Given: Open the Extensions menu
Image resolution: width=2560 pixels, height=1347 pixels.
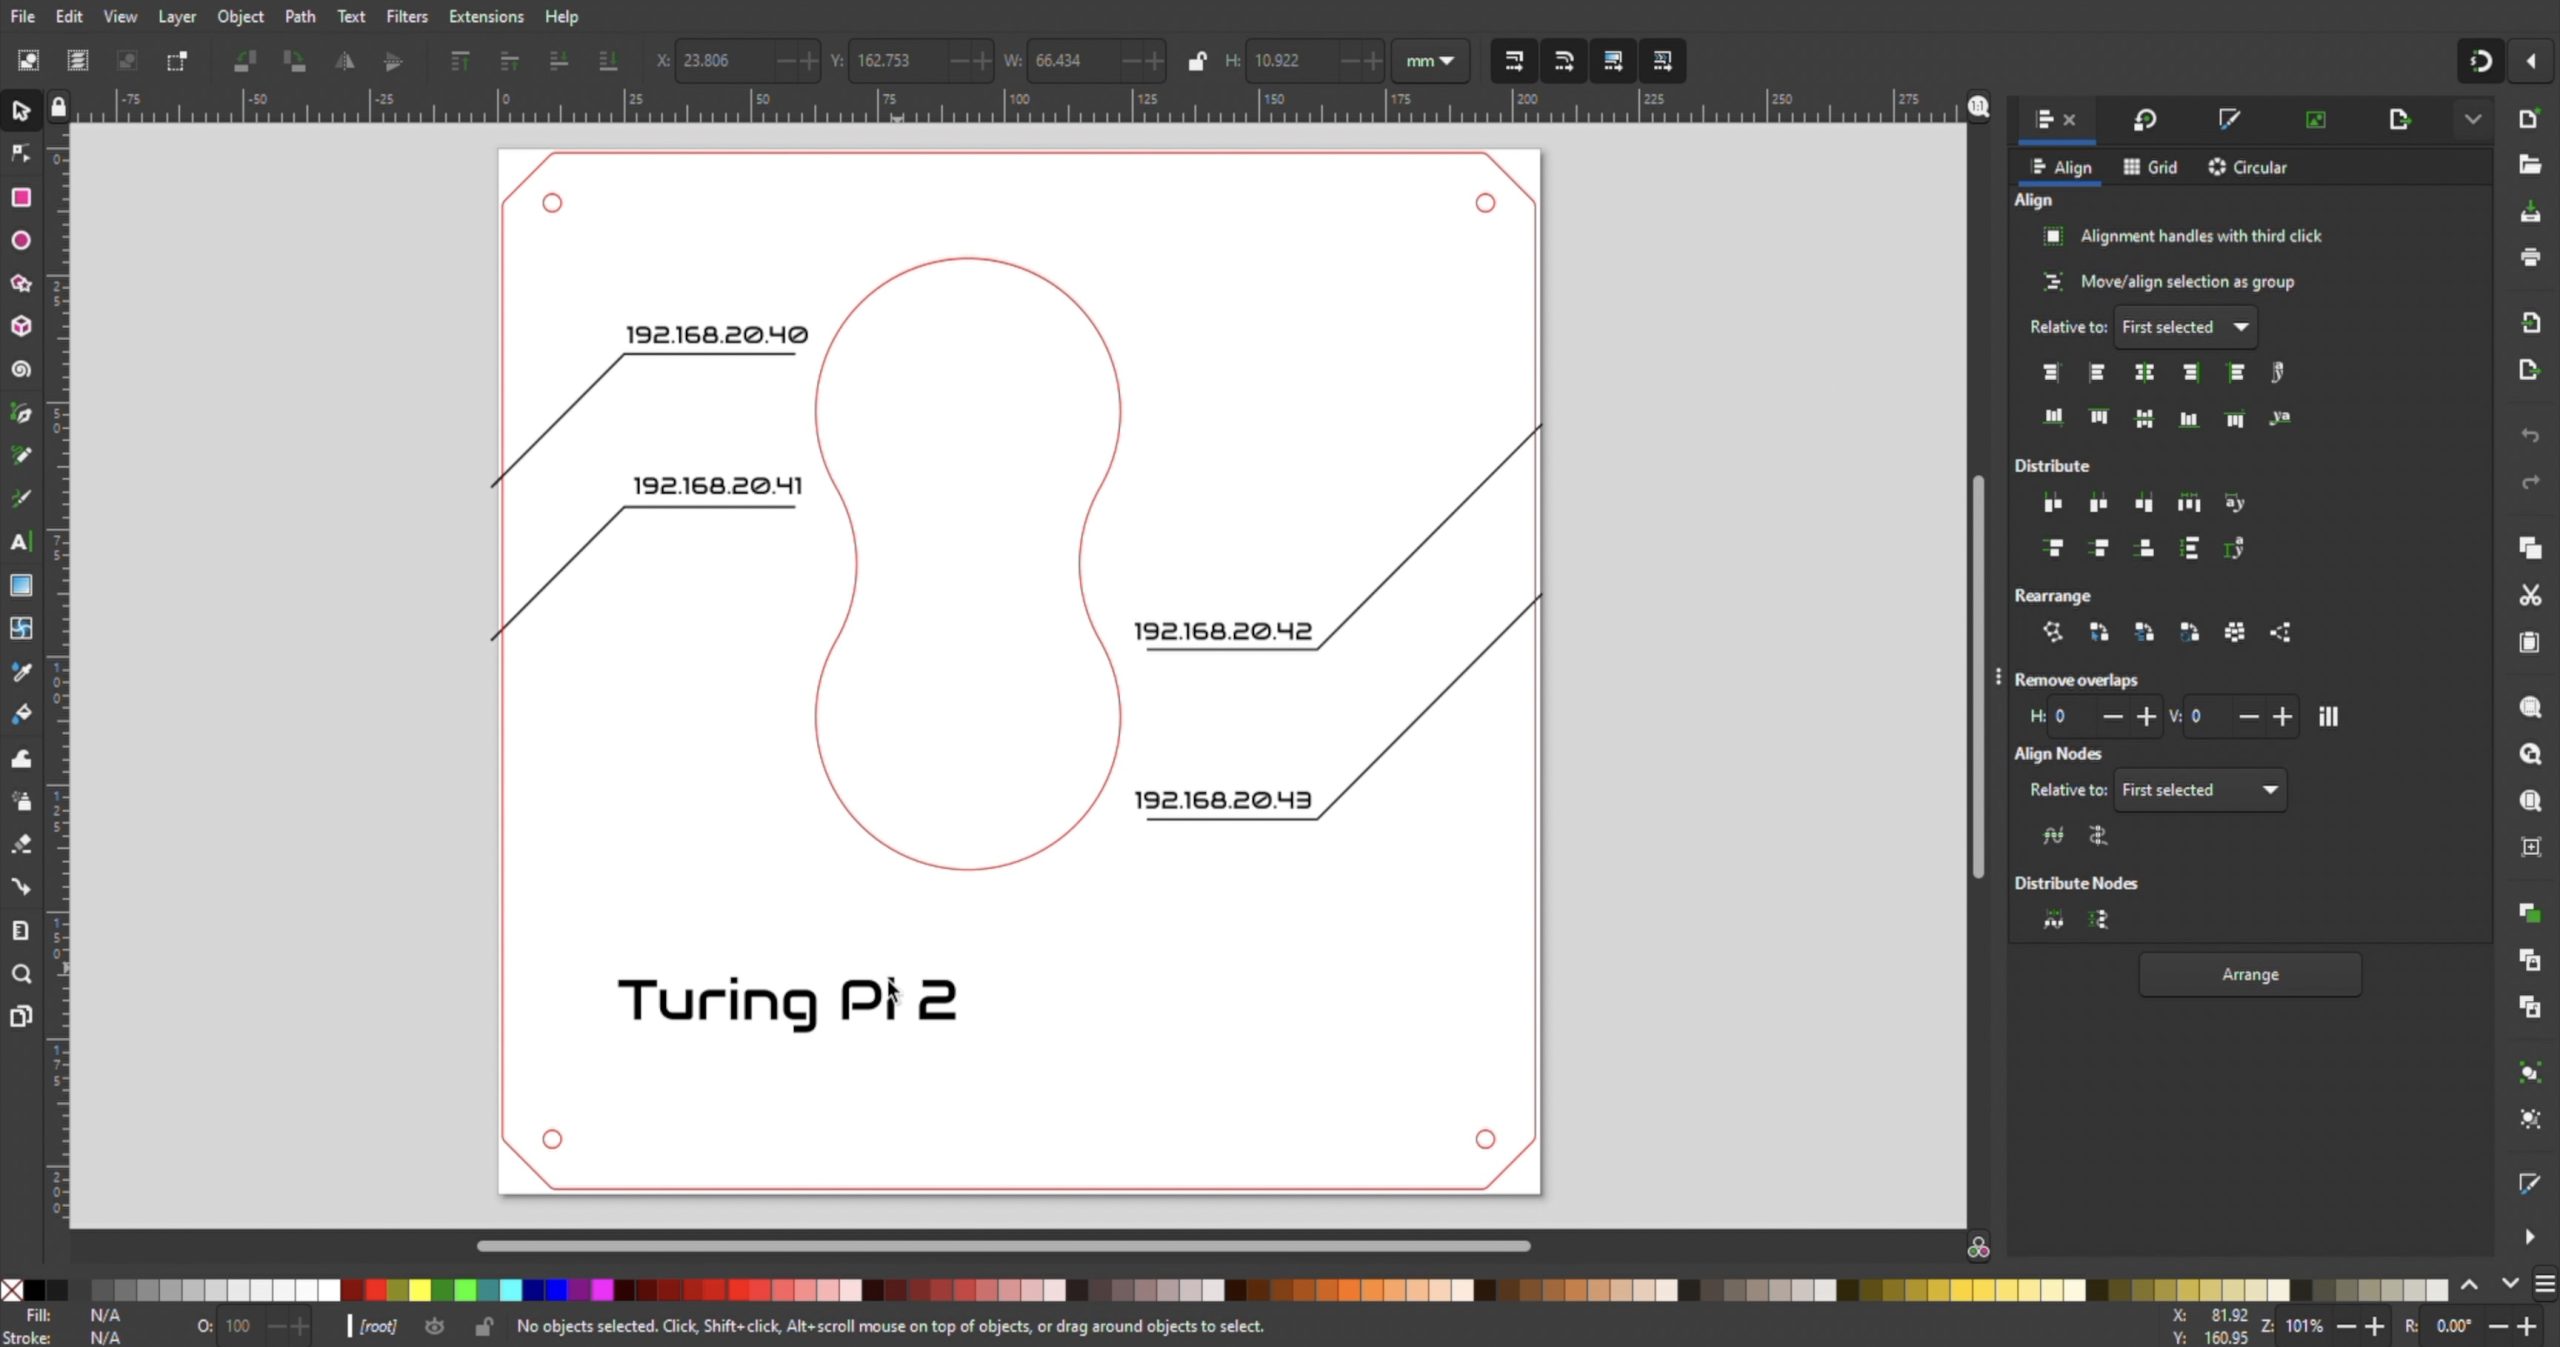Looking at the screenshot, I should [x=485, y=16].
